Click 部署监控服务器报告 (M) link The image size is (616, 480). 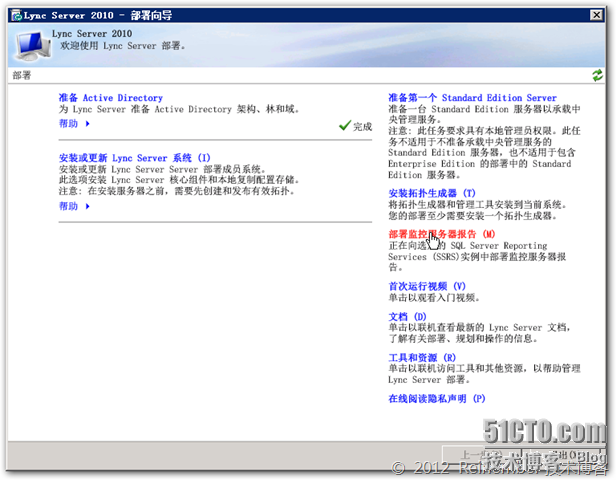pos(442,234)
